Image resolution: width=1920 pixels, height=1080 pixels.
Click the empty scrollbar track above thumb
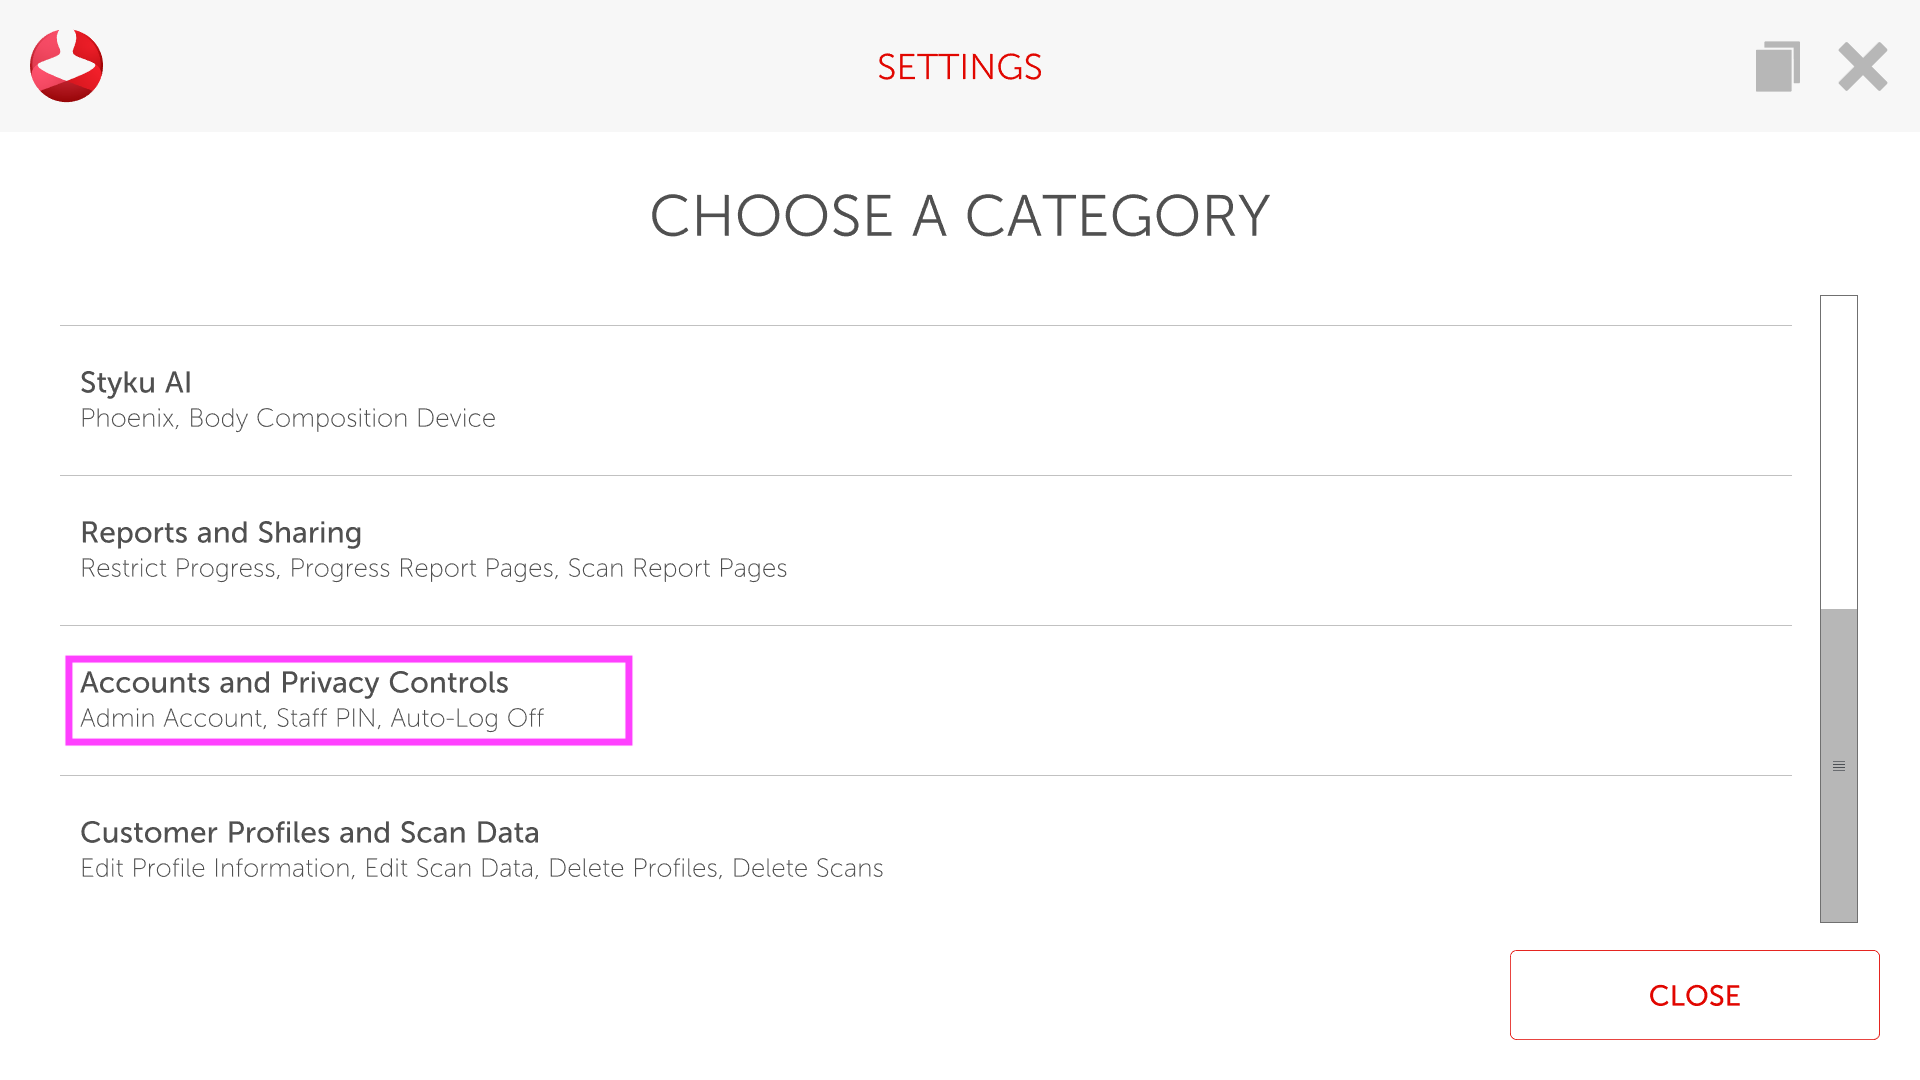pyautogui.click(x=1838, y=450)
